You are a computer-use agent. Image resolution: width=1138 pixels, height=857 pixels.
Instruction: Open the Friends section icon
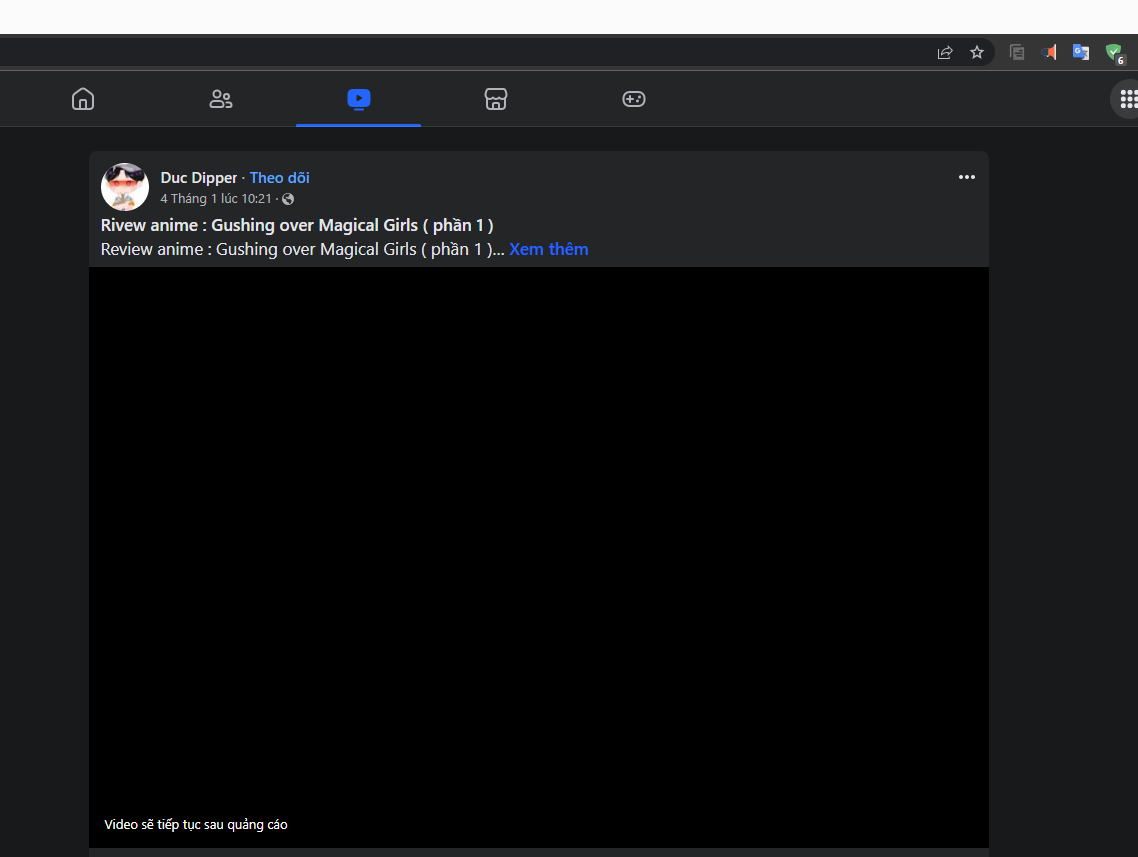click(220, 98)
